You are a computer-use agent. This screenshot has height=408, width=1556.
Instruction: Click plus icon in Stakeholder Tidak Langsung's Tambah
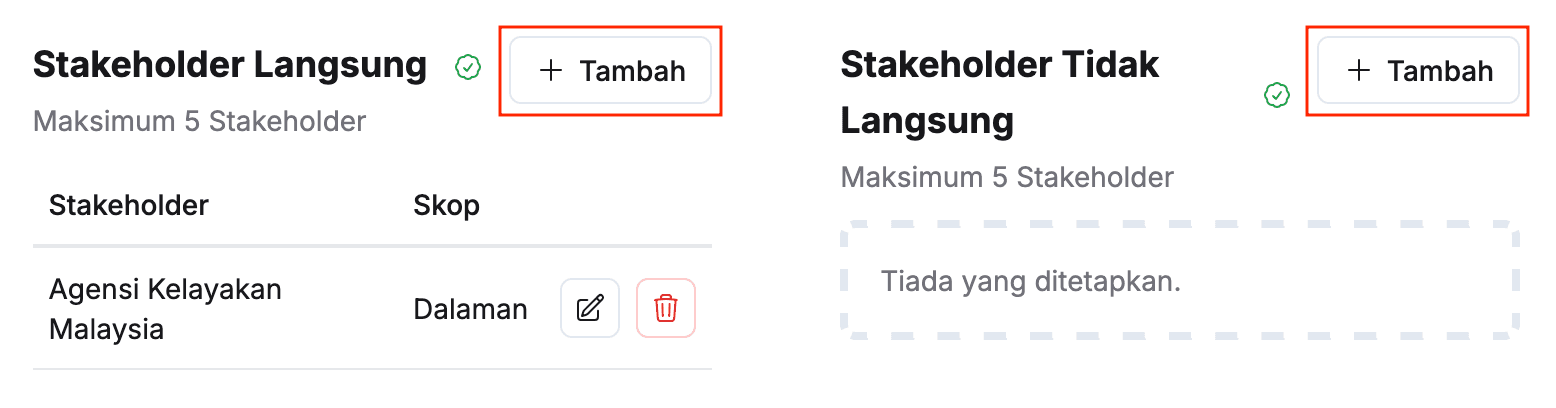1358,71
